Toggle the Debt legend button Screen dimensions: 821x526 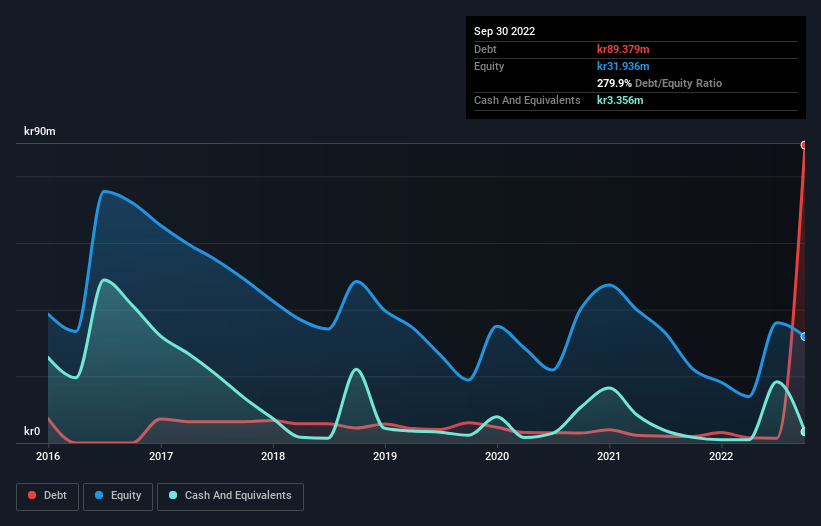tap(47, 496)
